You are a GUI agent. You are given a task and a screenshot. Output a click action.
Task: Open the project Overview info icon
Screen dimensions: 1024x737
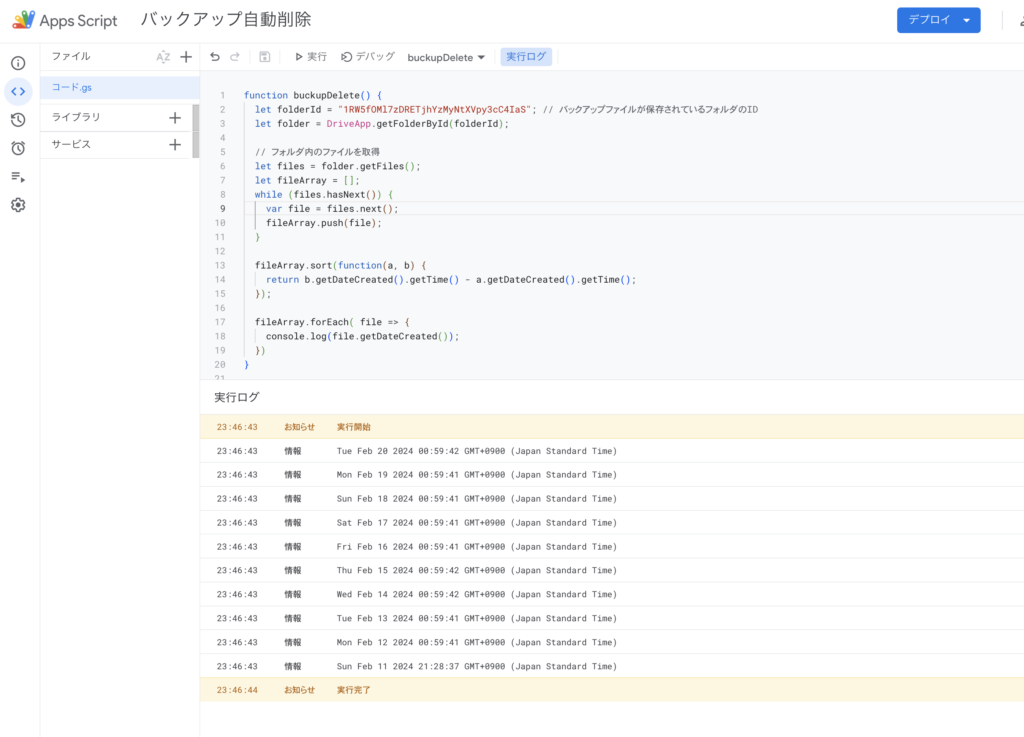pos(18,63)
